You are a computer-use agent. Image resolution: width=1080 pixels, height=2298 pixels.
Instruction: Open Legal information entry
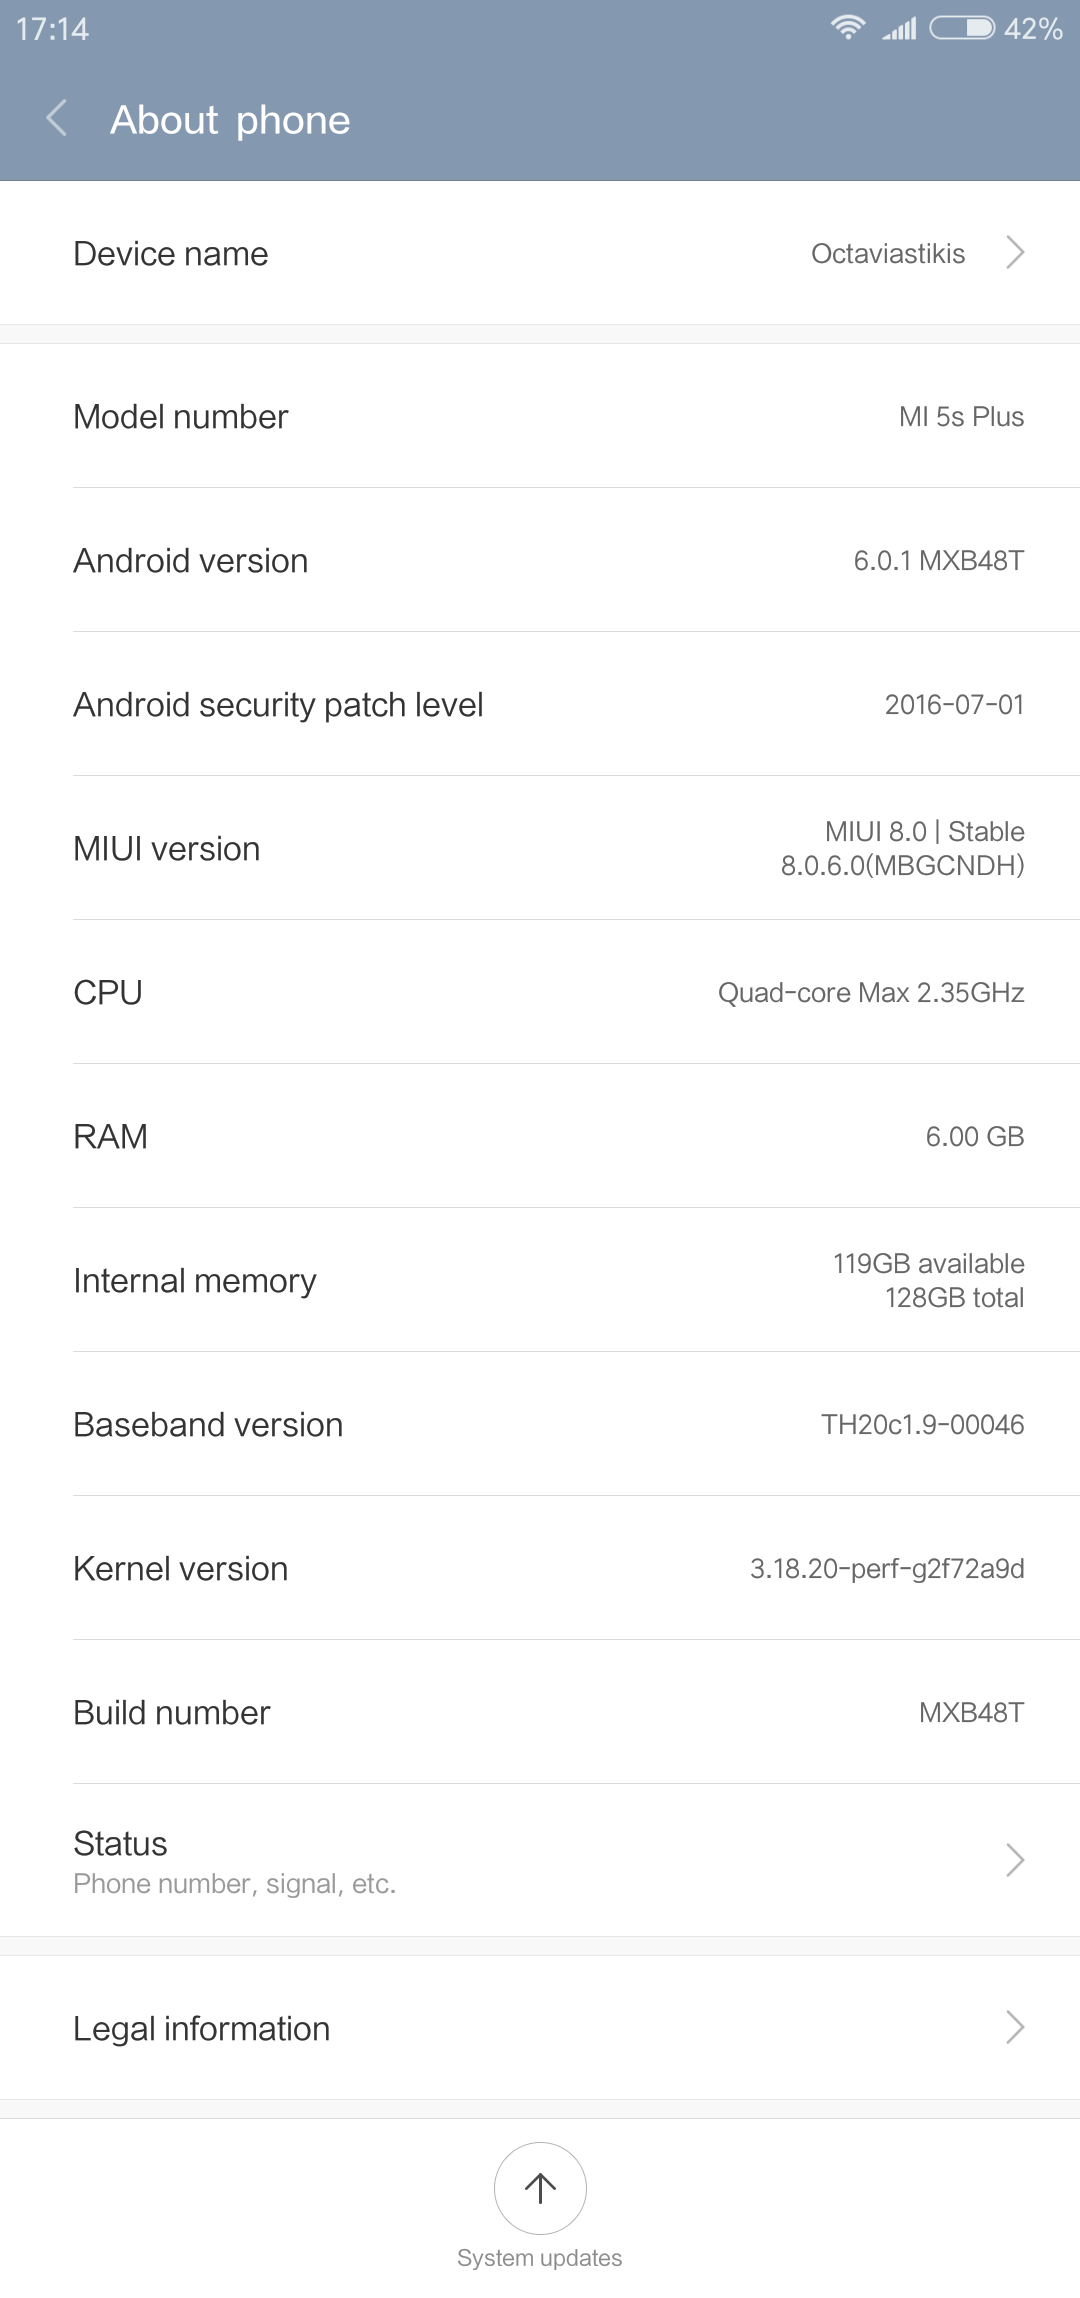540,2028
